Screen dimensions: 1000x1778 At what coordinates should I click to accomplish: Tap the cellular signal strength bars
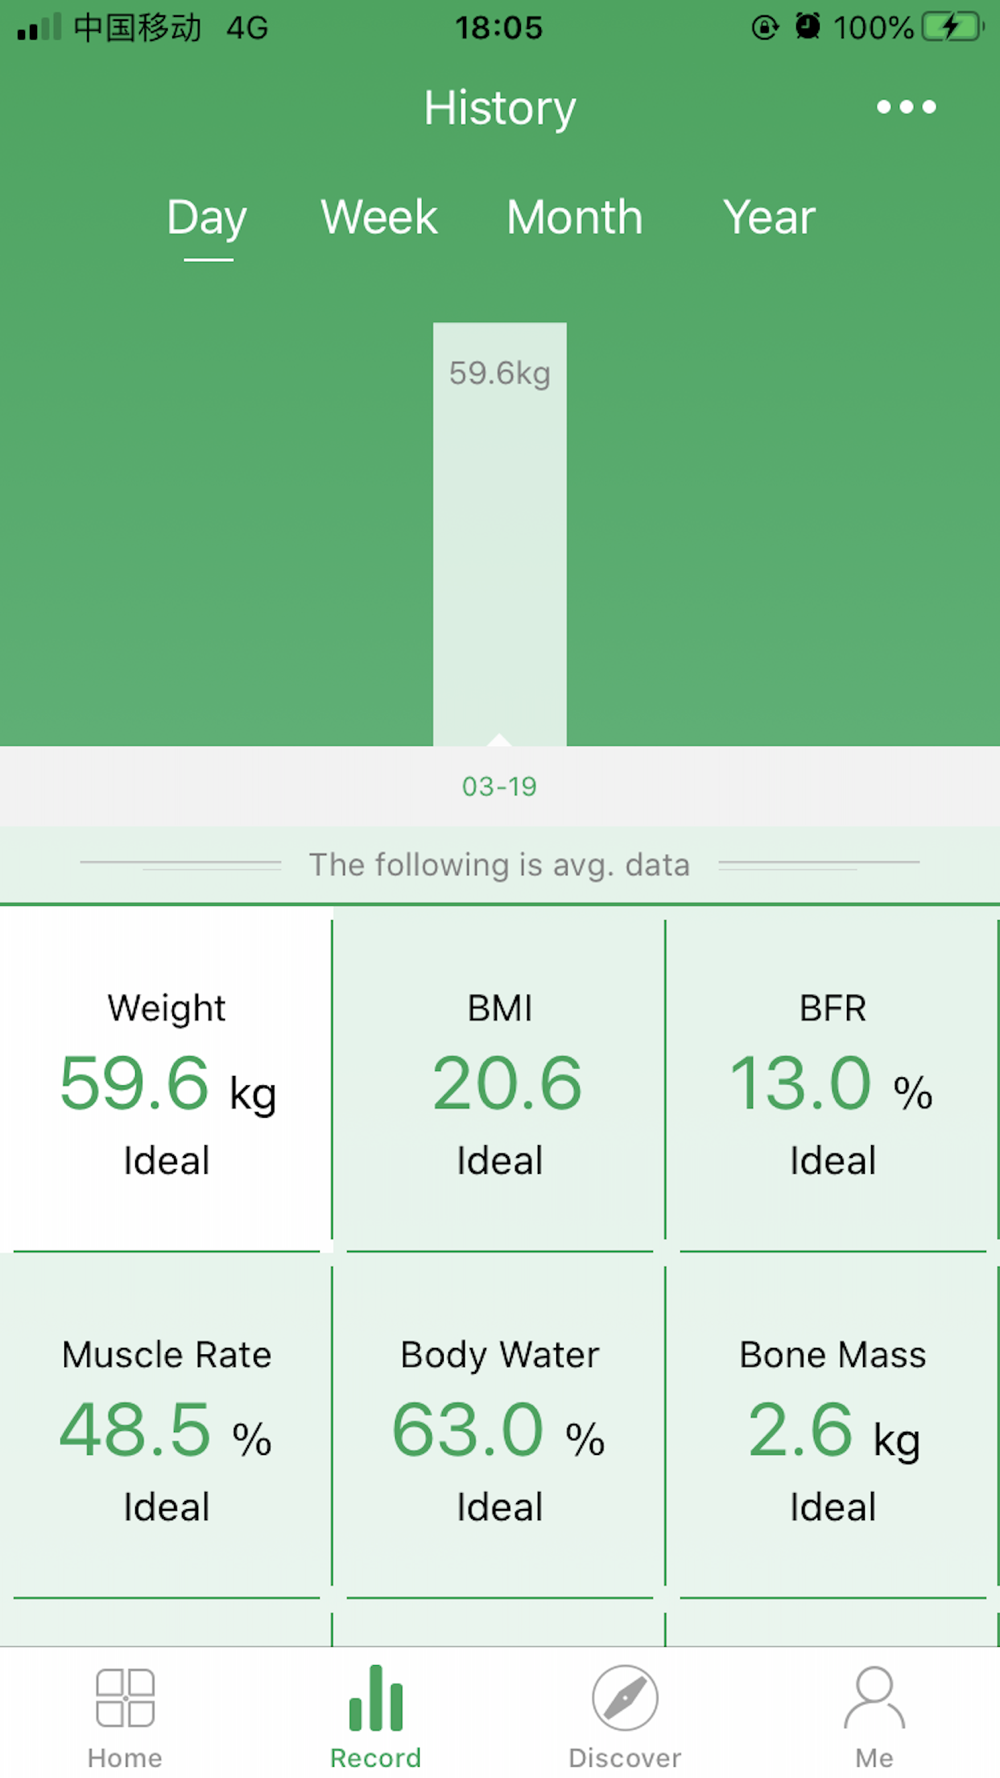[x=40, y=27]
